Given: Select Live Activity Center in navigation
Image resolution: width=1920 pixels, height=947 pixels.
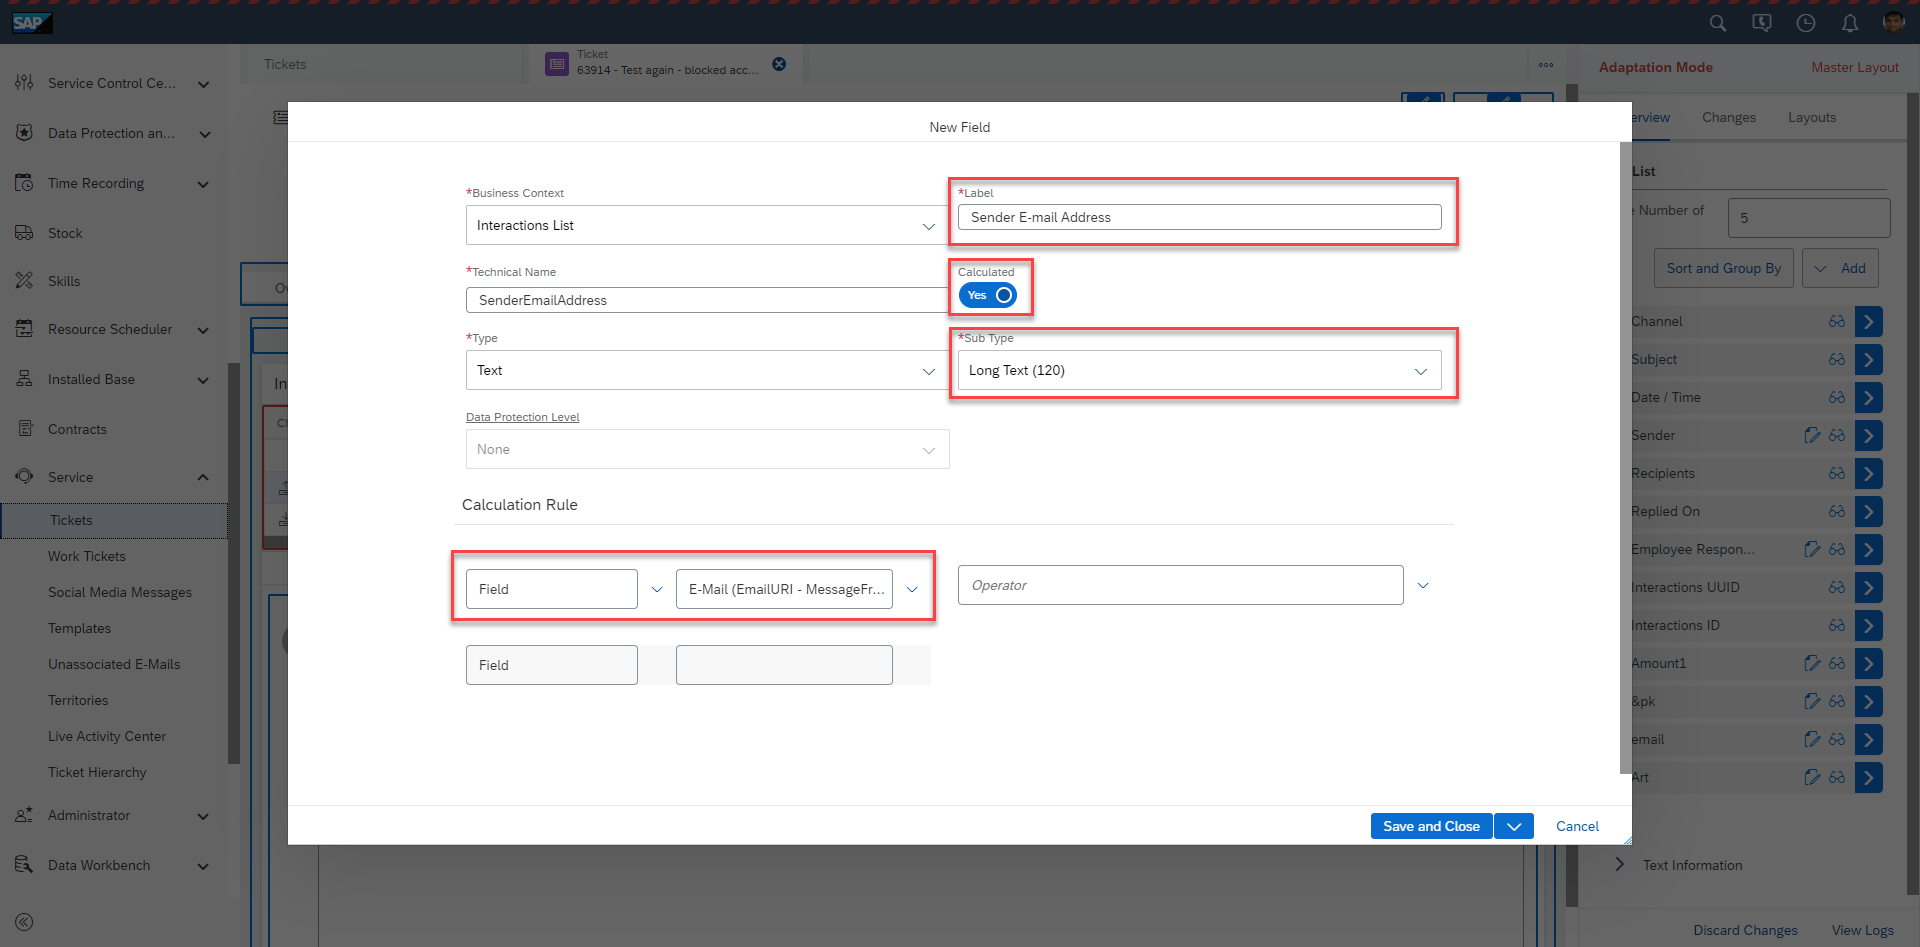Looking at the screenshot, I should point(107,736).
